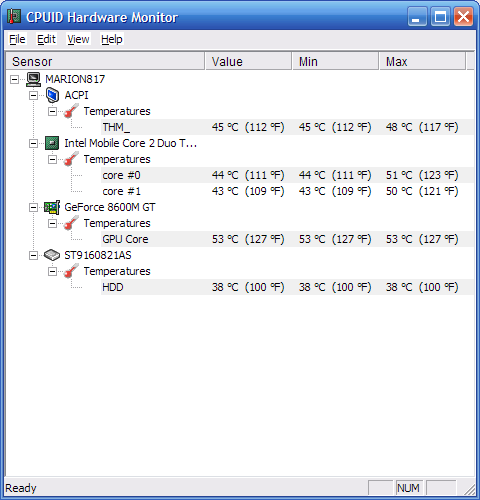Screen dimensions: 480x500
Task: Collapse the Intel Mobile Core 2 Duo node
Action: 33,143
